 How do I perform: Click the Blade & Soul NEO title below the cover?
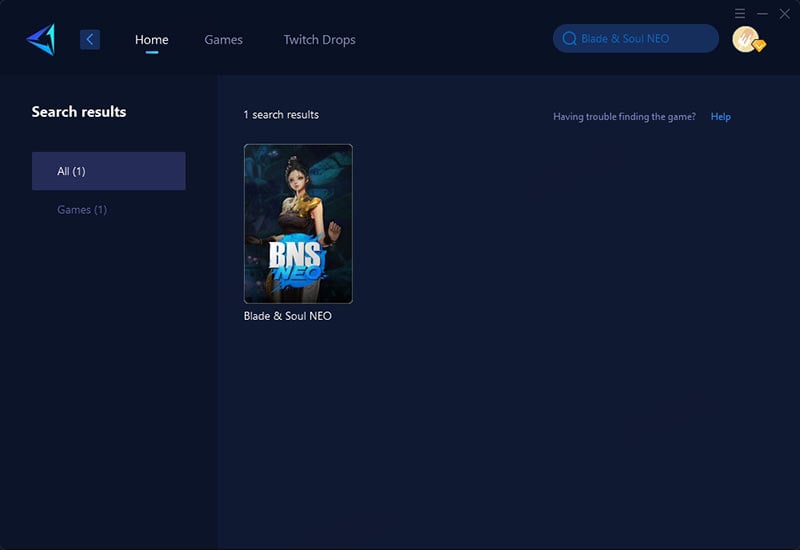pos(288,316)
